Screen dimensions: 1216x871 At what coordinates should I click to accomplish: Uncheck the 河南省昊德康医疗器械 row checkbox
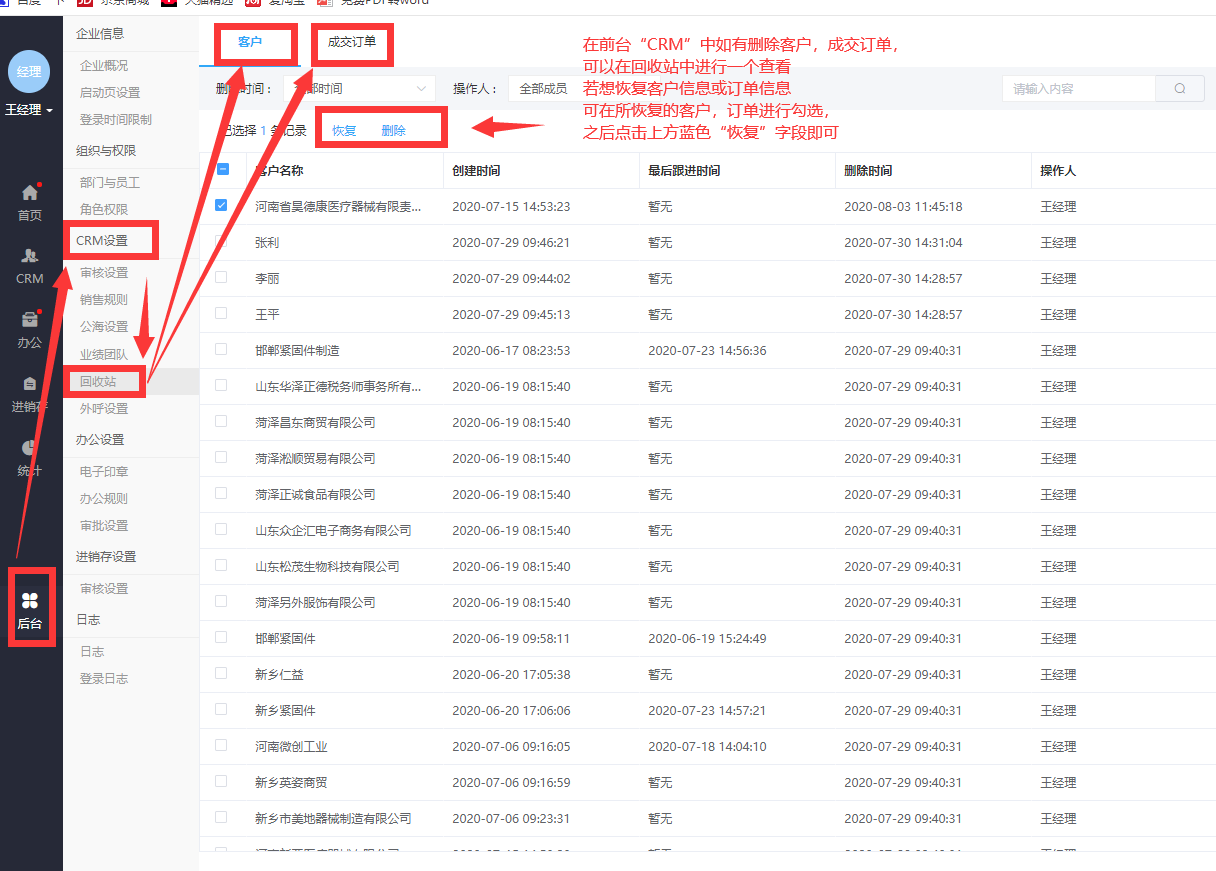[x=222, y=205]
